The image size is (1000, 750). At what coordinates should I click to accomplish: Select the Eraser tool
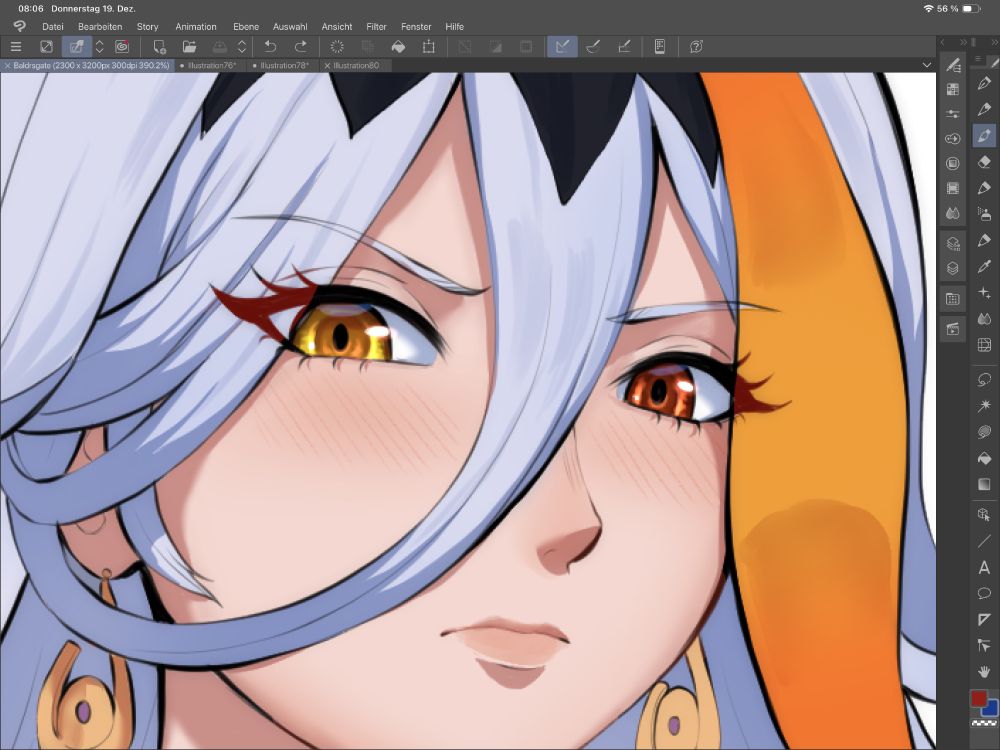pyautogui.click(x=984, y=162)
